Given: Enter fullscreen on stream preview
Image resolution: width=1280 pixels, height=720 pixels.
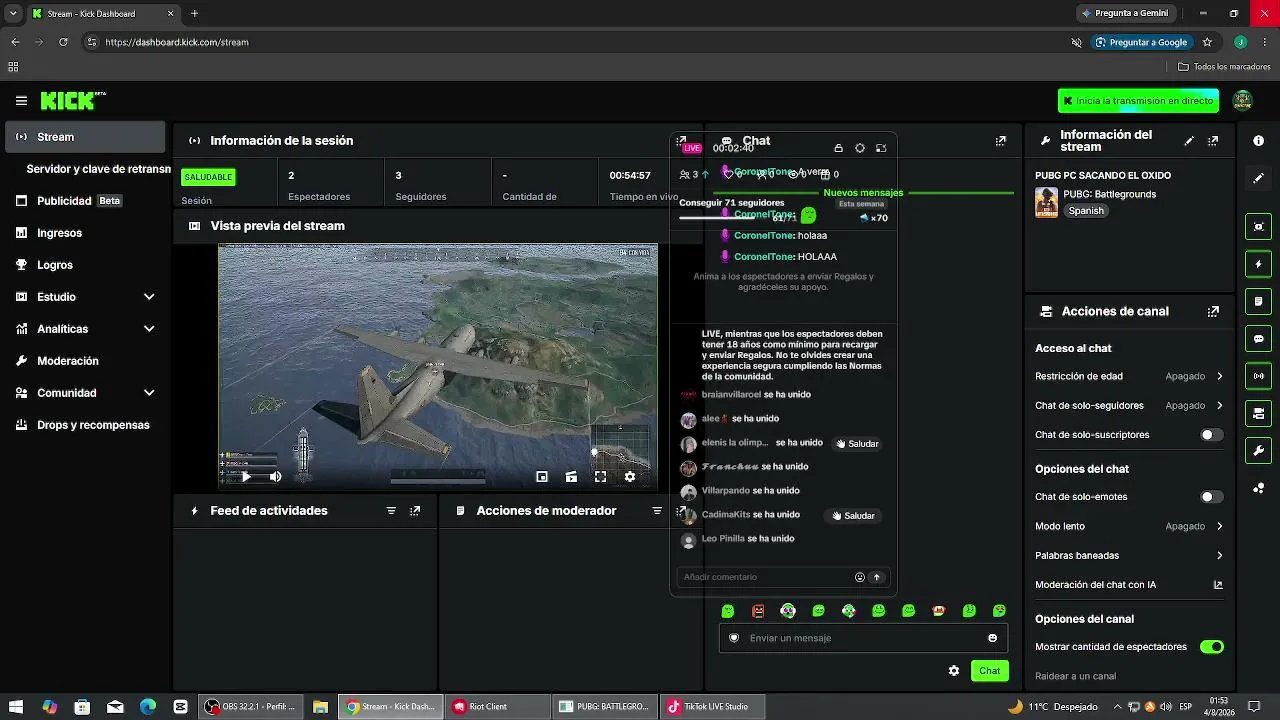Looking at the screenshot, I should pyautogui.click(x=600, y=477).
